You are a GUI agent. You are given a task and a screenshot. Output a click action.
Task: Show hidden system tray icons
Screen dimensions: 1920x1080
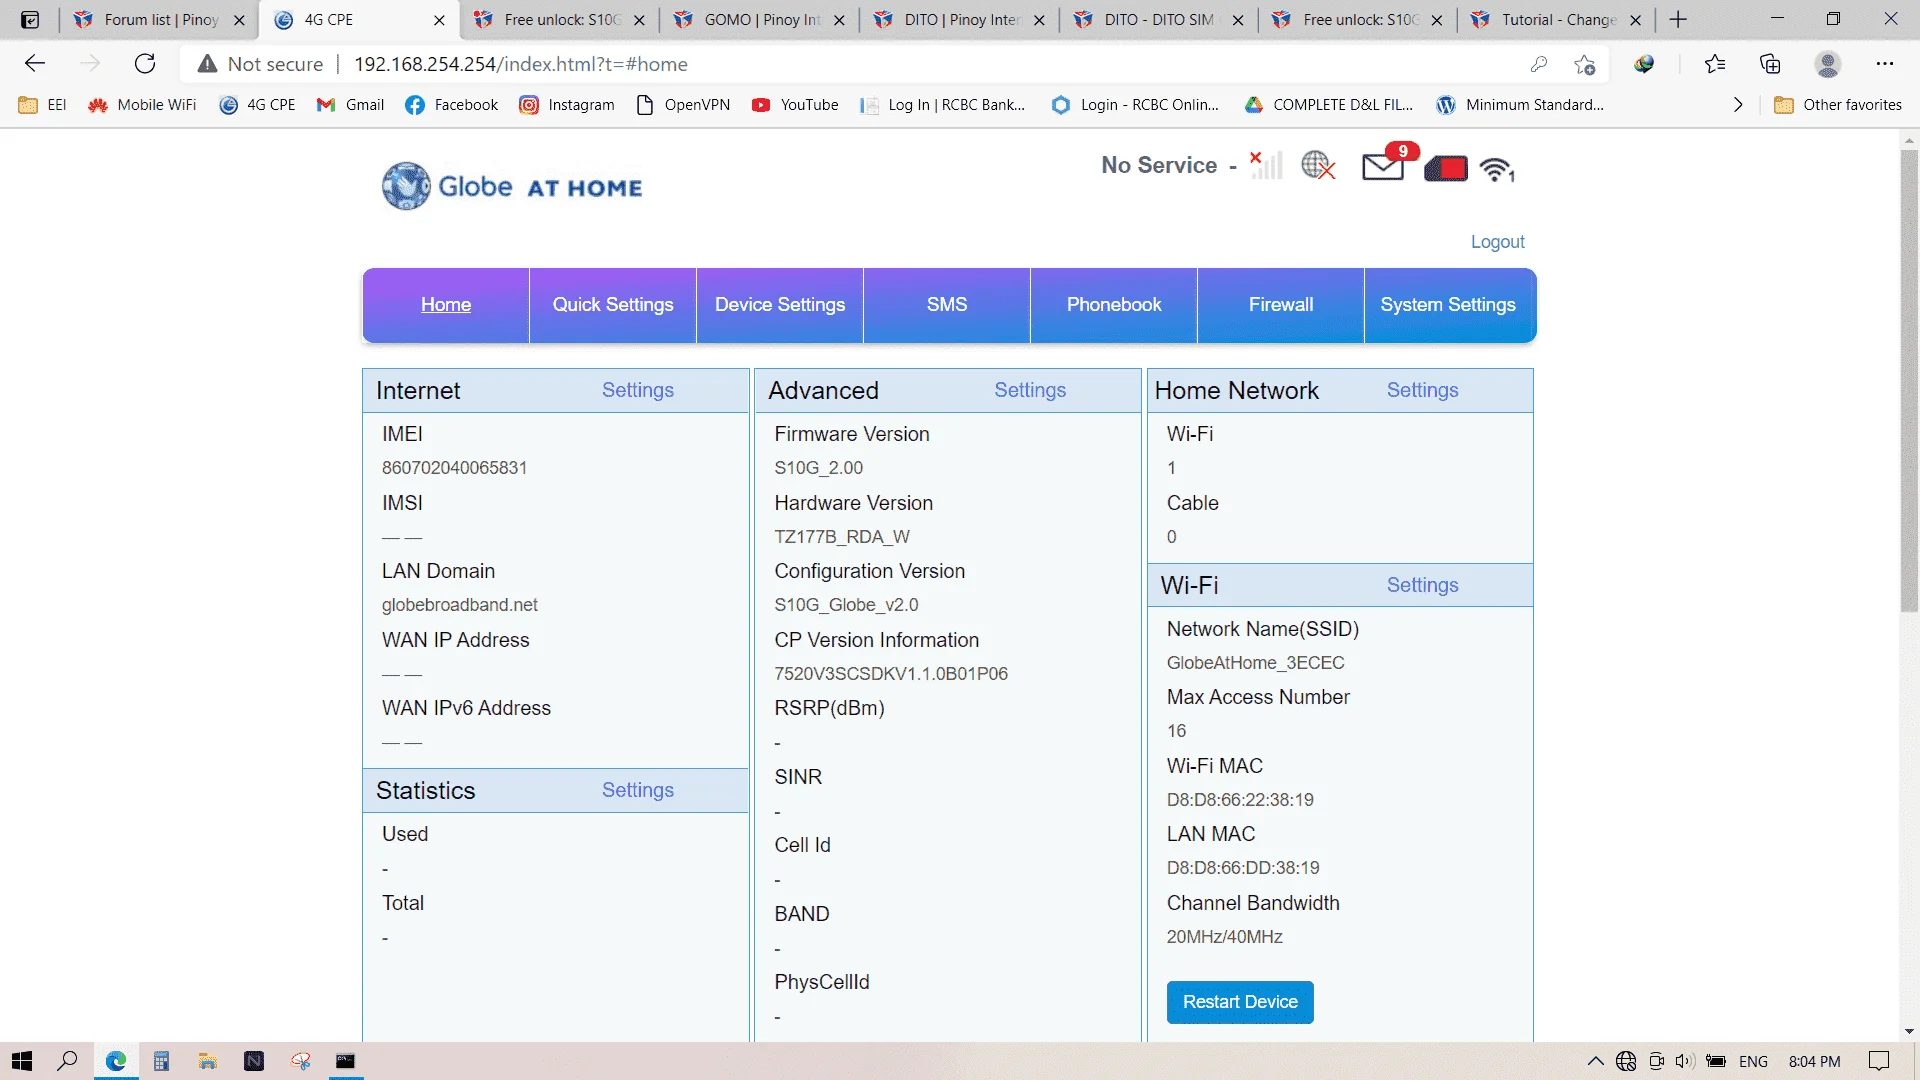[x=1596, y=1061]
